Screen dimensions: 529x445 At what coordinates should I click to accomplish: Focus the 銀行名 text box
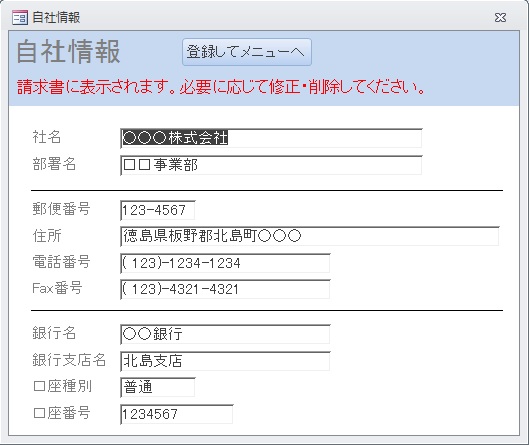pyautogui.click(x=225, y=334)
